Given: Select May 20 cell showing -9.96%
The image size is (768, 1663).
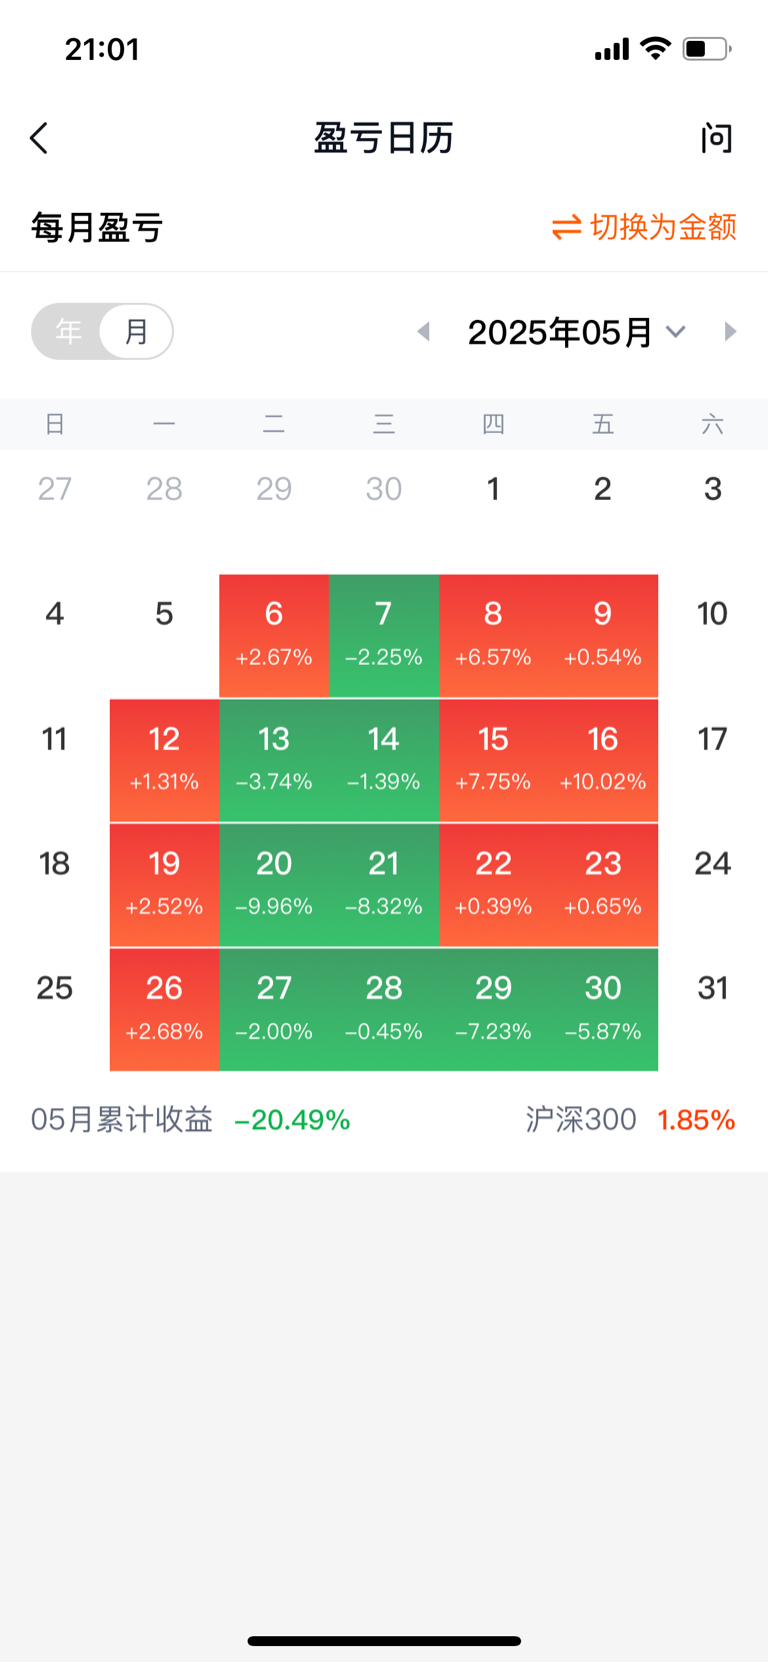Looking at the screenshot, I should 274,885.
